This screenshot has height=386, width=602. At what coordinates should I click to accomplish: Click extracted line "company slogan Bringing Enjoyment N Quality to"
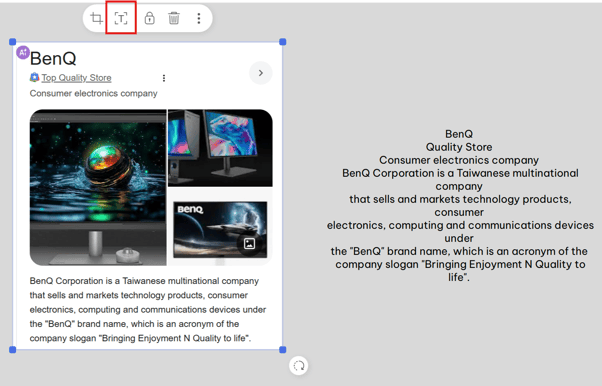click(x=460, y=264)
